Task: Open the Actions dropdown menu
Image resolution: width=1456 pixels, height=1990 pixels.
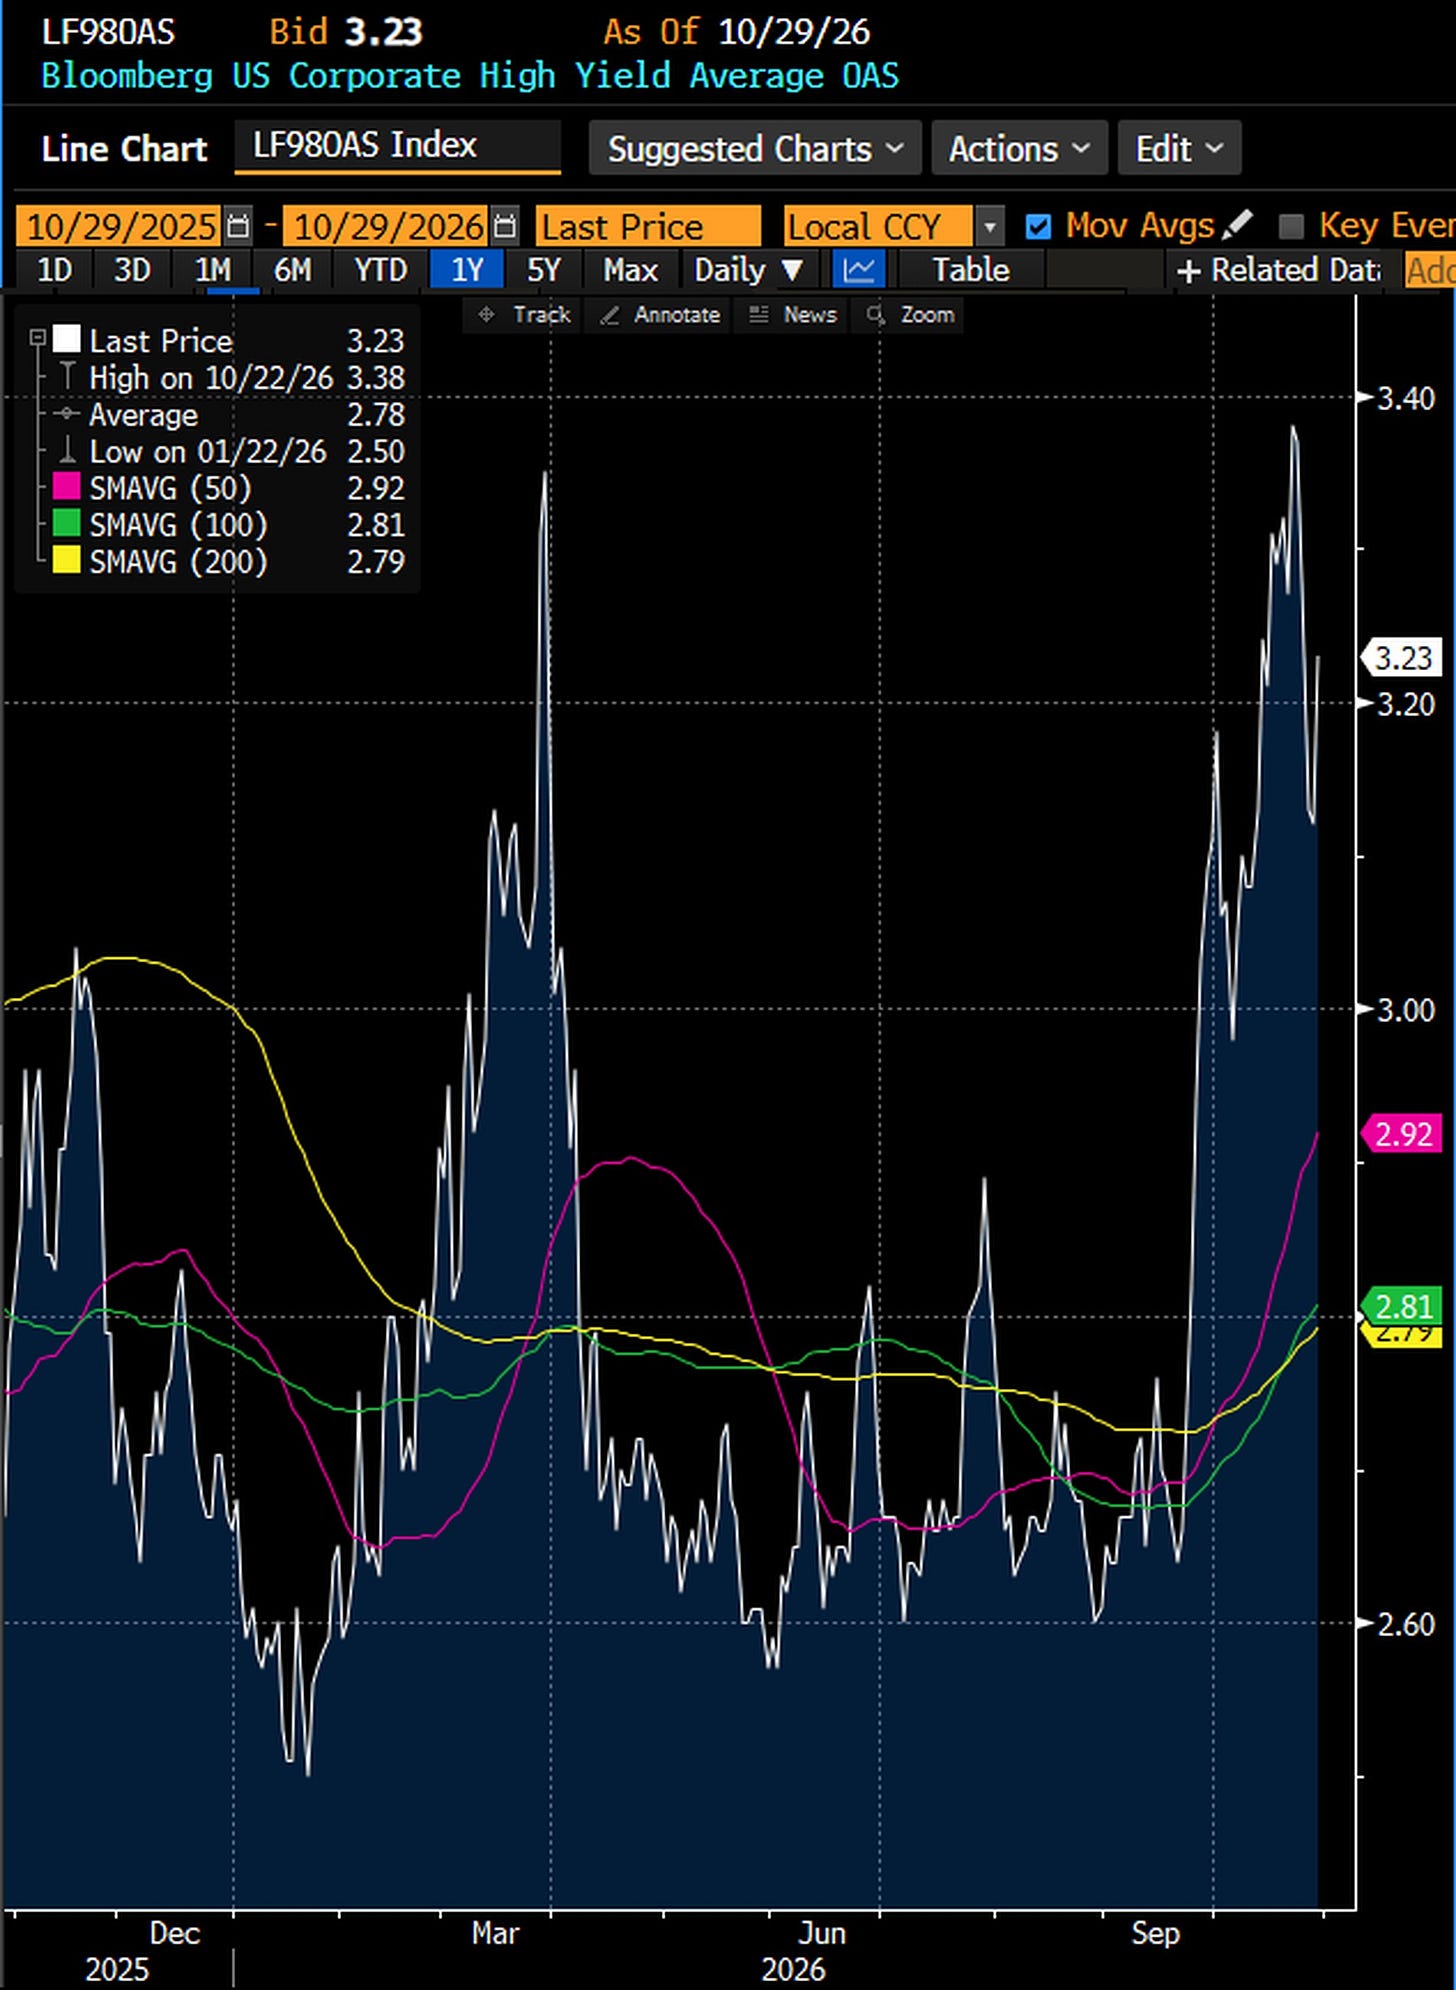Action: pyautogui.click(x=1019, y=149)
